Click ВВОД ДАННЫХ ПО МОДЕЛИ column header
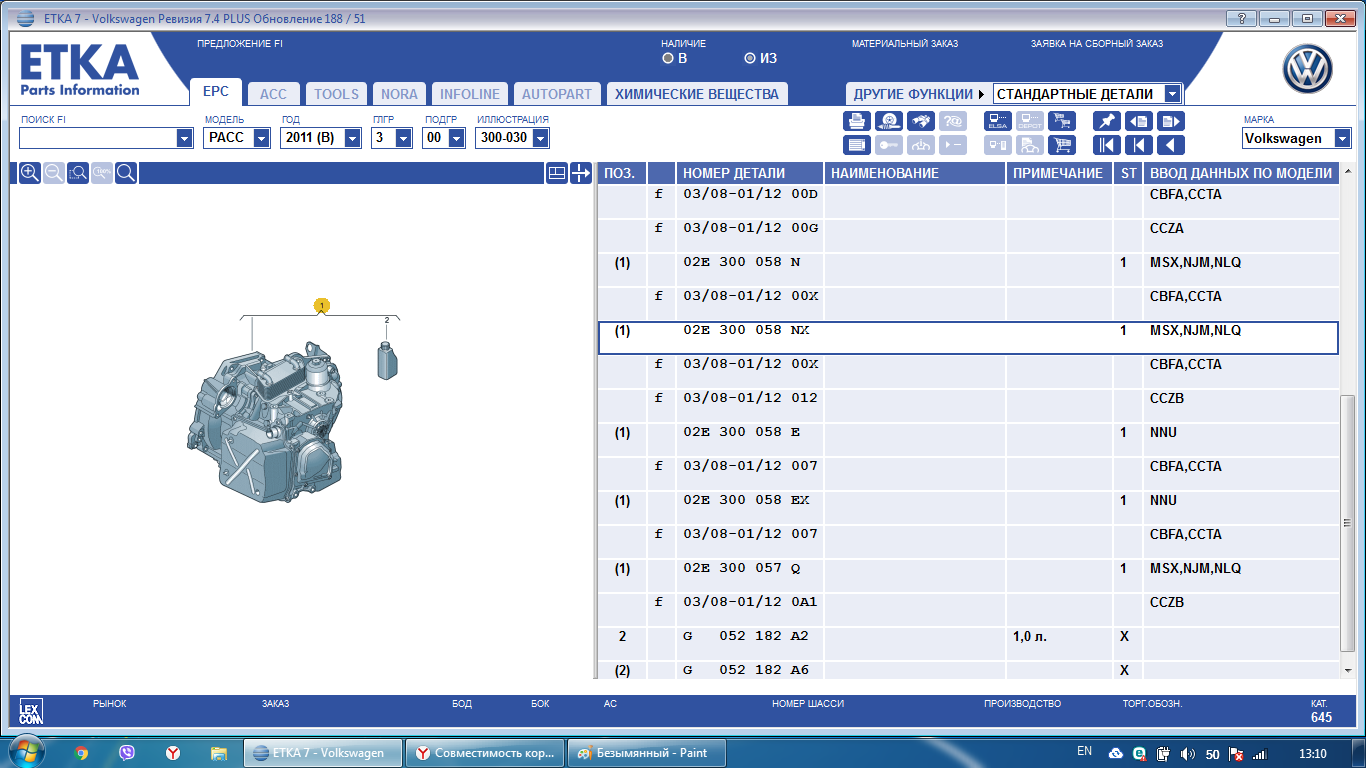Image resolution: width=1366 pixels, height=768 pixels. 1241,173
